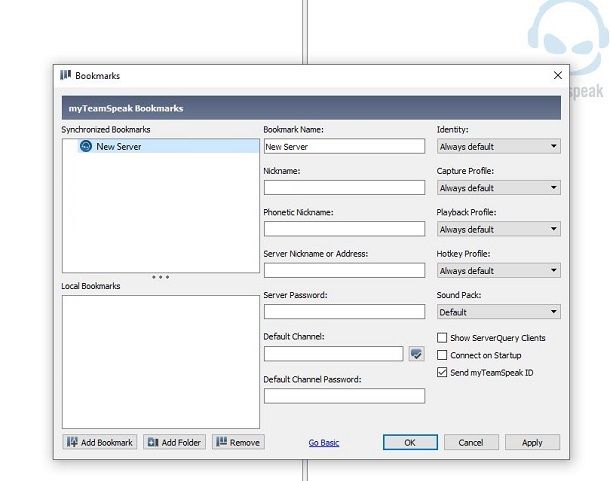610x481 pixels.
Task: Click the Server Password field
Action: pyautogui.click(x=344, y=312)
